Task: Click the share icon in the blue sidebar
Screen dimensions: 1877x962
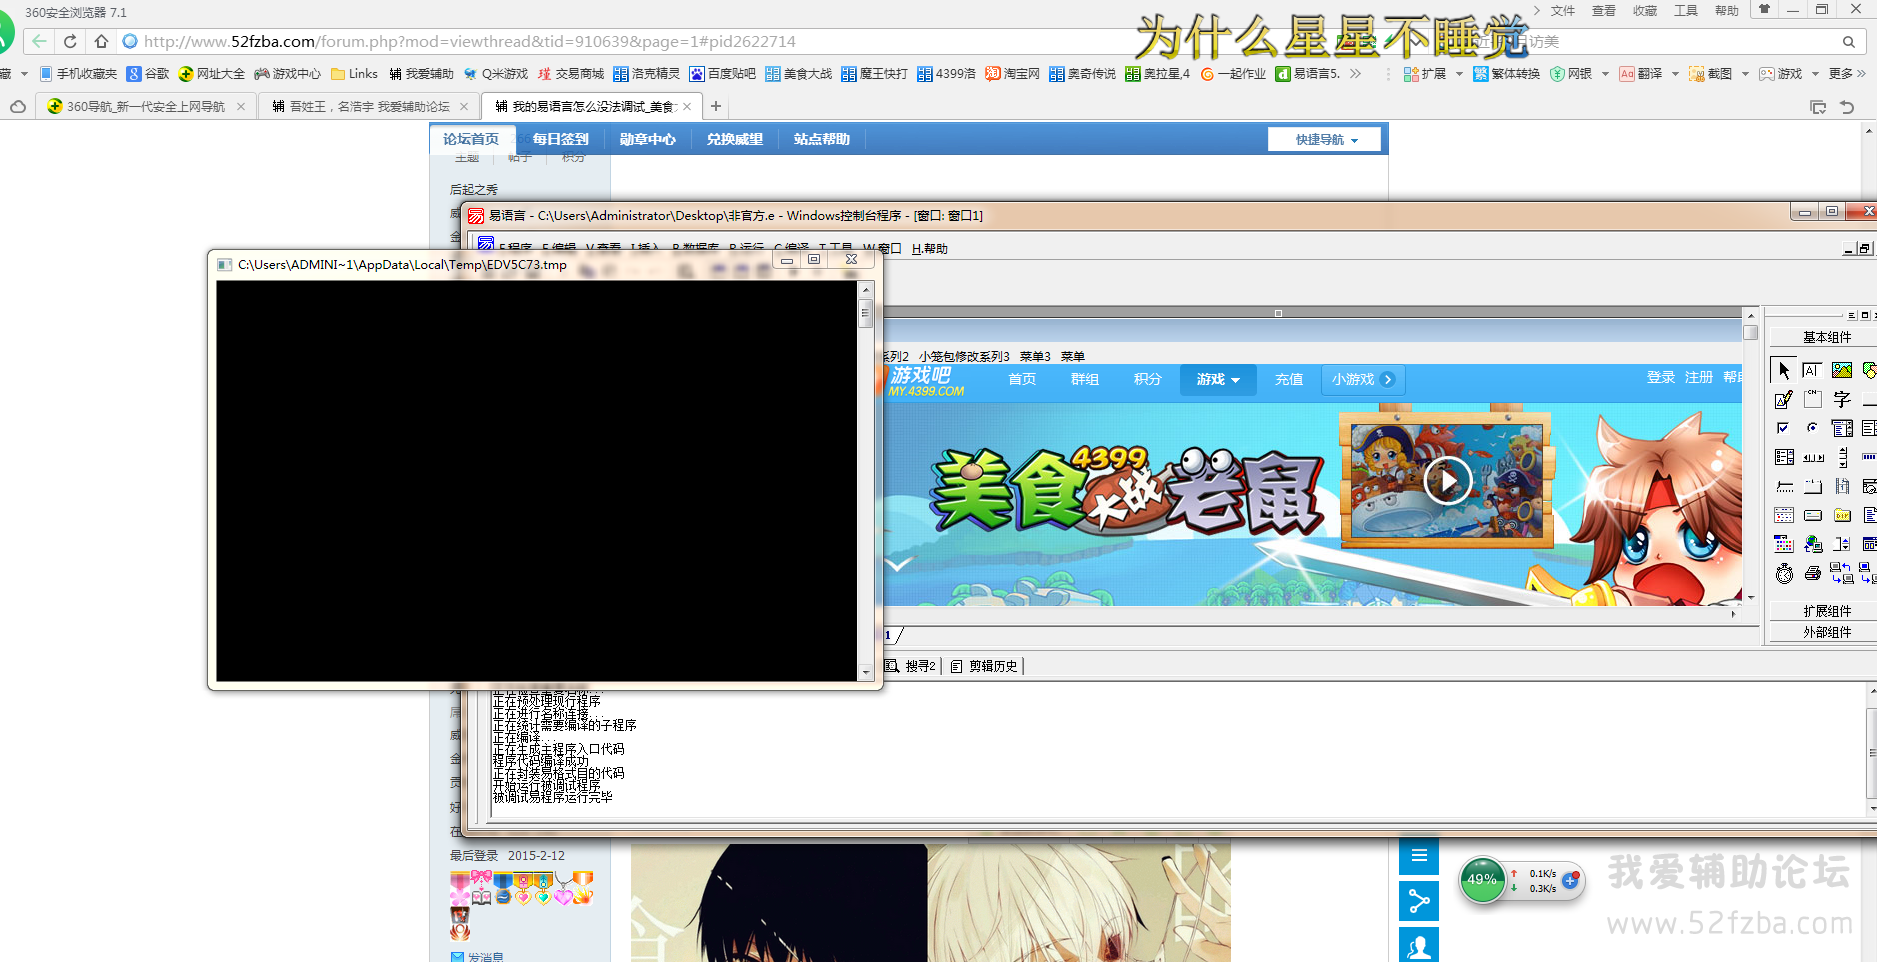Action: point(1418,902)
